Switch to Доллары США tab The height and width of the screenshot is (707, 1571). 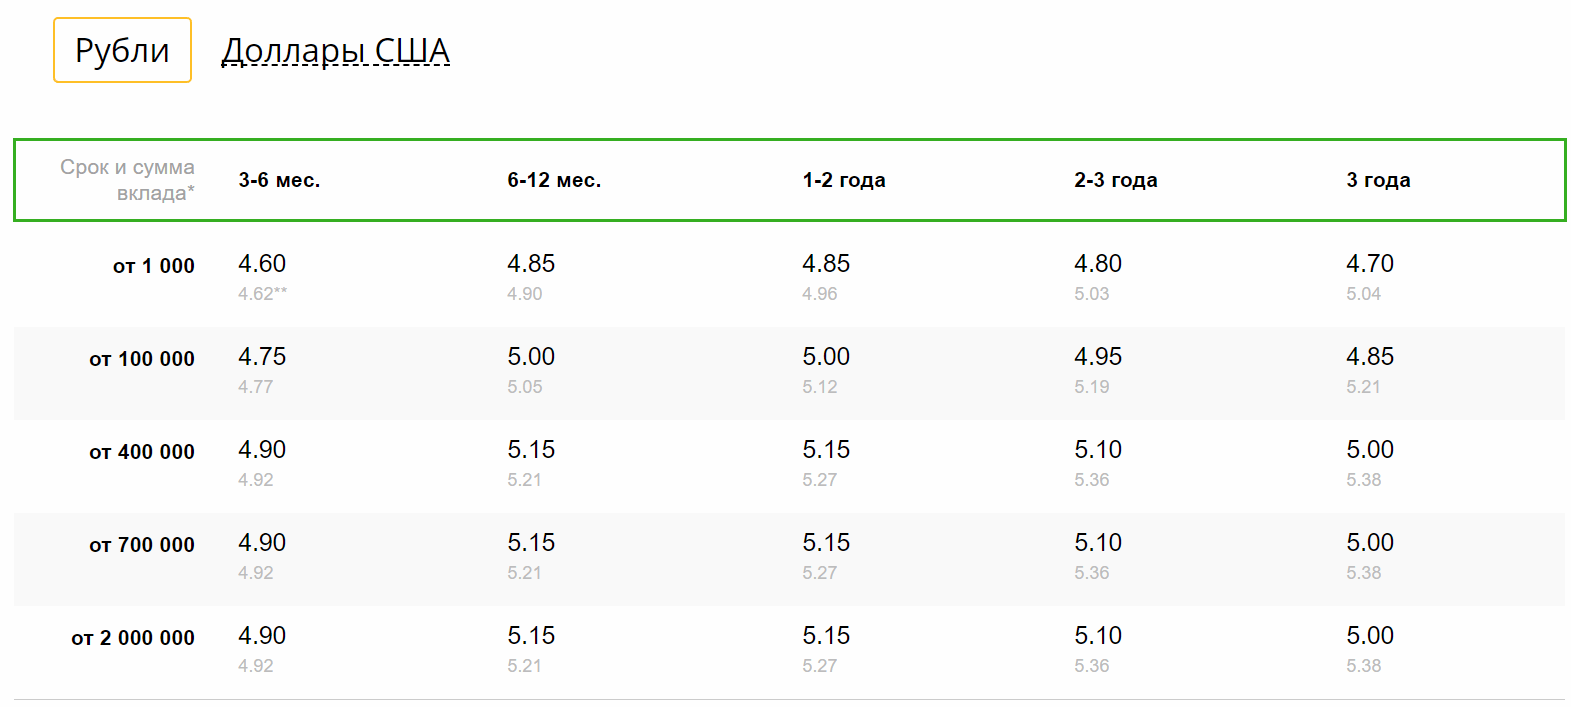pos(336,50)
